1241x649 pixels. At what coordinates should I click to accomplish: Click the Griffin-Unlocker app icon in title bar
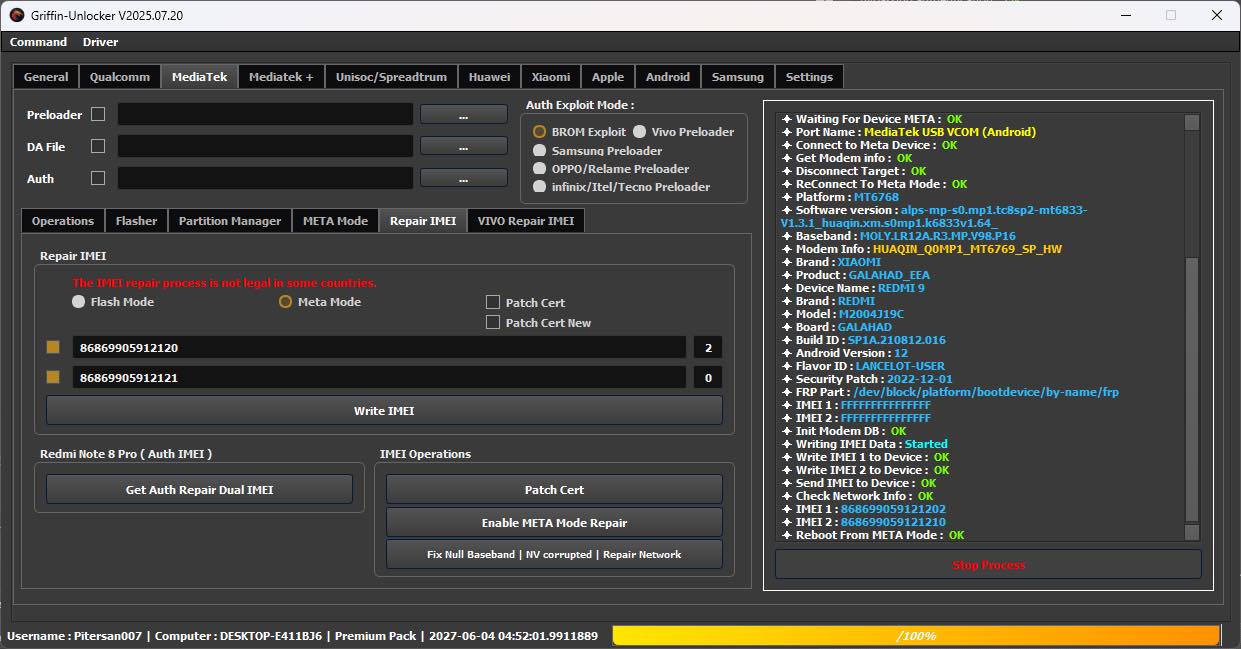(17, 15)
